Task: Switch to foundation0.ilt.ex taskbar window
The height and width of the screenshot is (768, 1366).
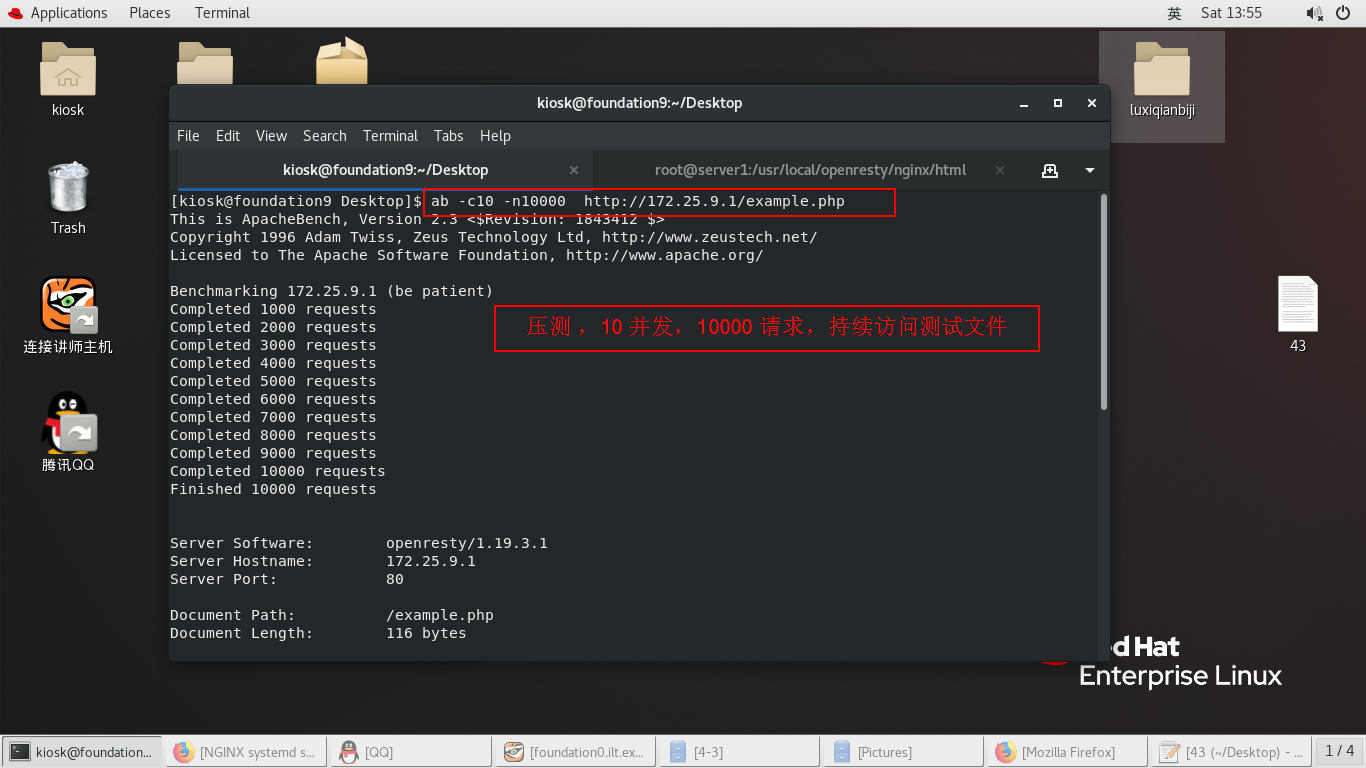Action: point(575,752)
